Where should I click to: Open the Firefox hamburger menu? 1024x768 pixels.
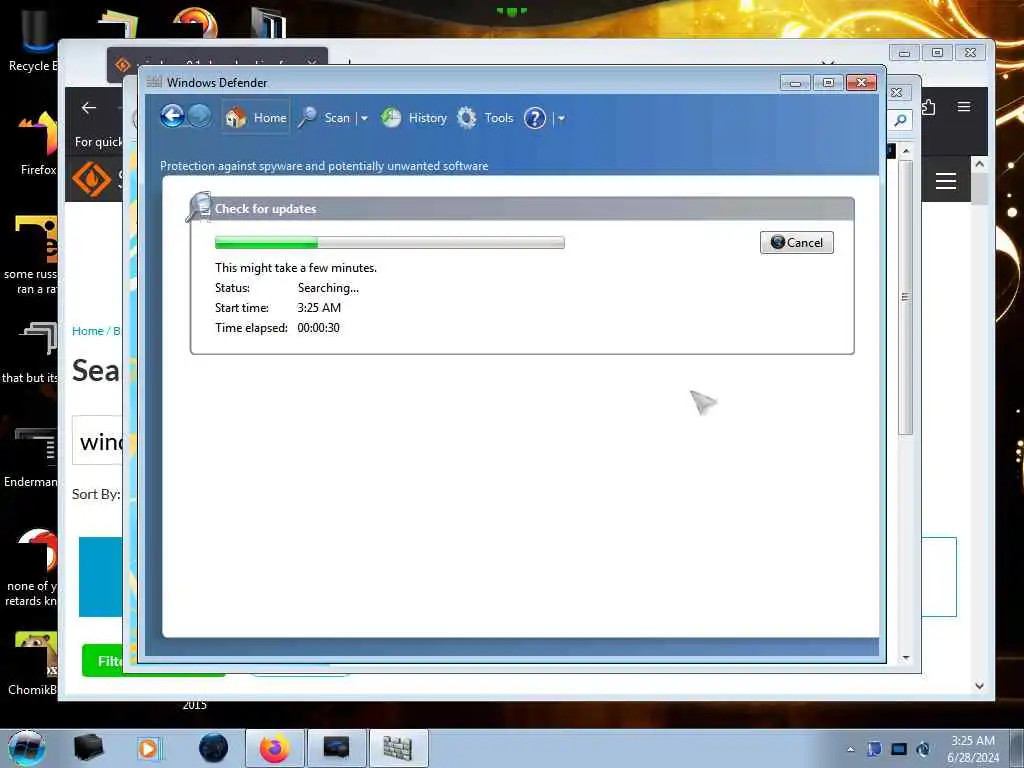pos(964,106)
